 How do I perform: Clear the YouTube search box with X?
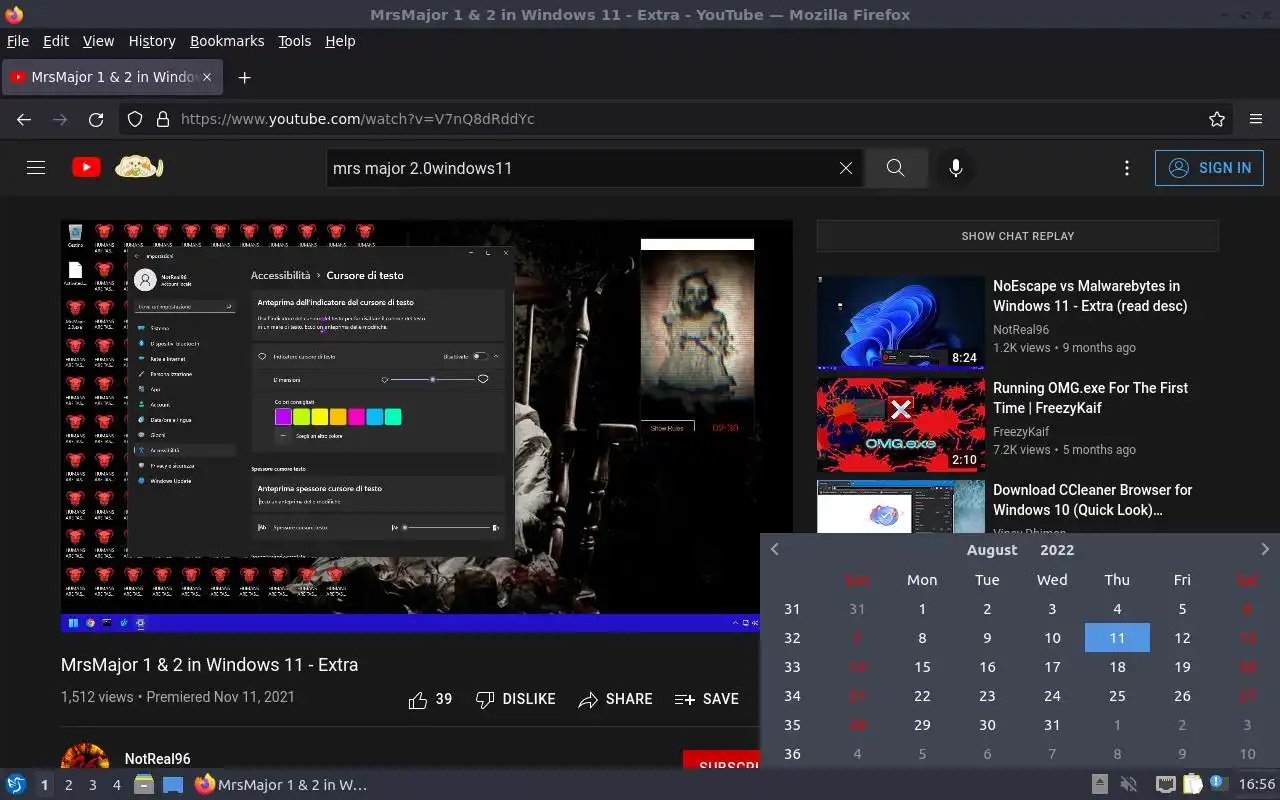846,168
